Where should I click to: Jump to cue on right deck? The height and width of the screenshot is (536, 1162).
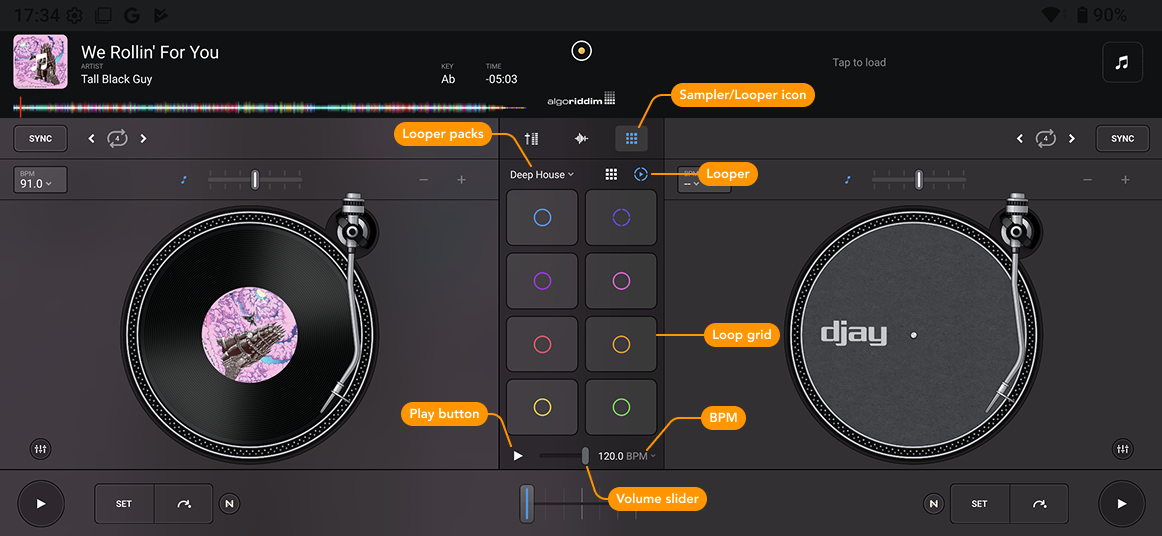(x=1039, y=504)
